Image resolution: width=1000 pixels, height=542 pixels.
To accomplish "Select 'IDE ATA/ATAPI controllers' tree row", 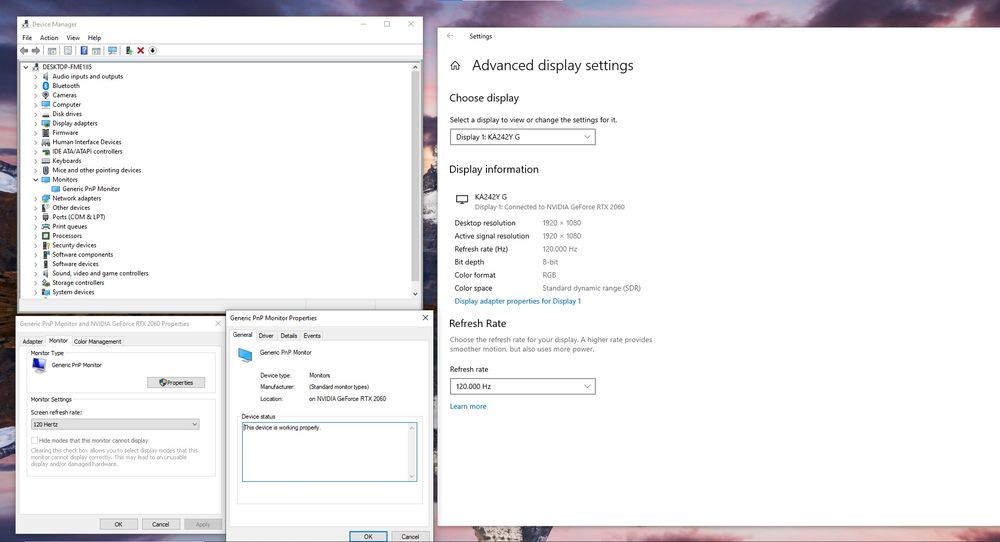I will [87, 152].
